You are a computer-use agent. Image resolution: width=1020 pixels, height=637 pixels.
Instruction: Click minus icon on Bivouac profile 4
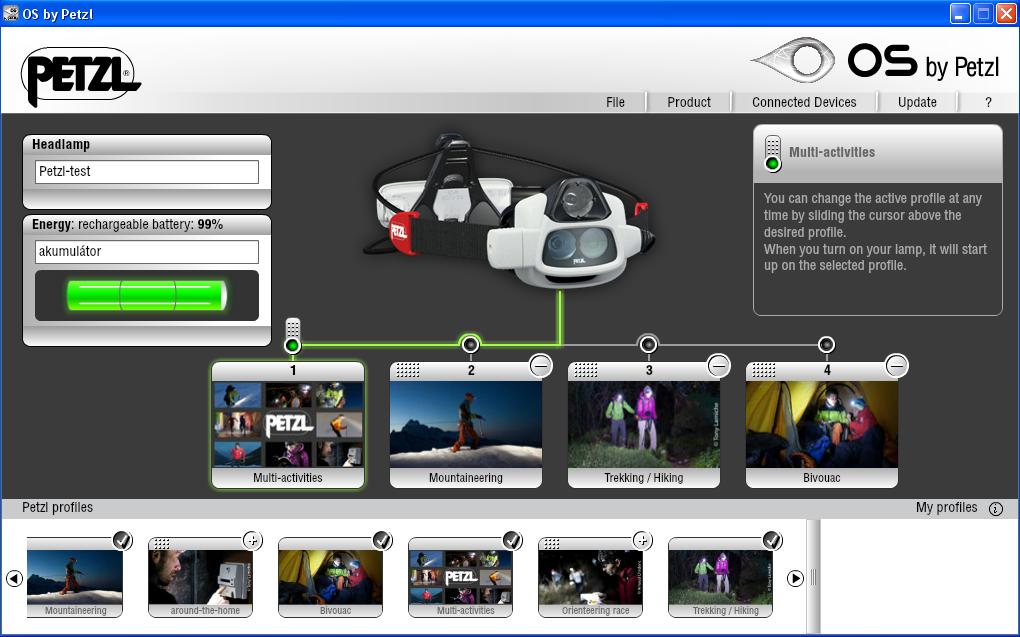pos(896,366)
